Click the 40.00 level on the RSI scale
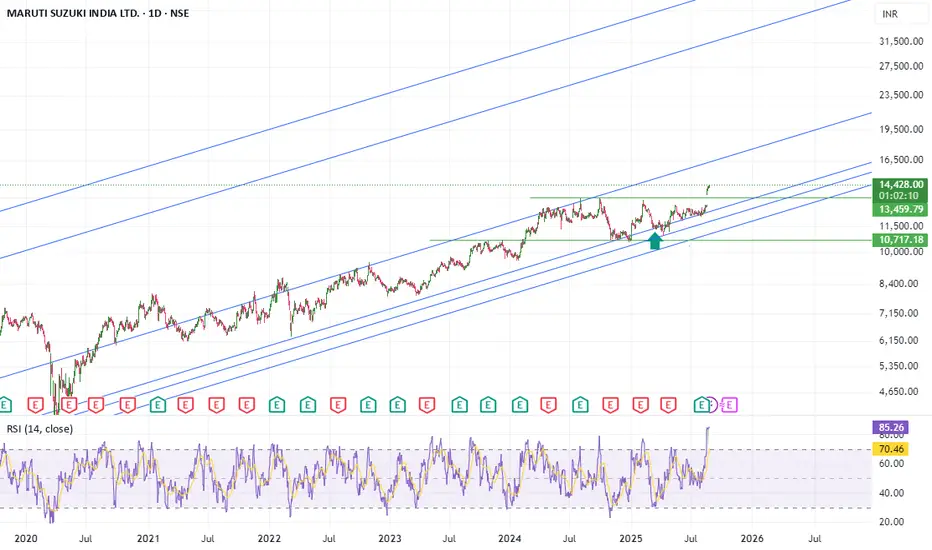This screenshot has height=550, width=932. 891,493
